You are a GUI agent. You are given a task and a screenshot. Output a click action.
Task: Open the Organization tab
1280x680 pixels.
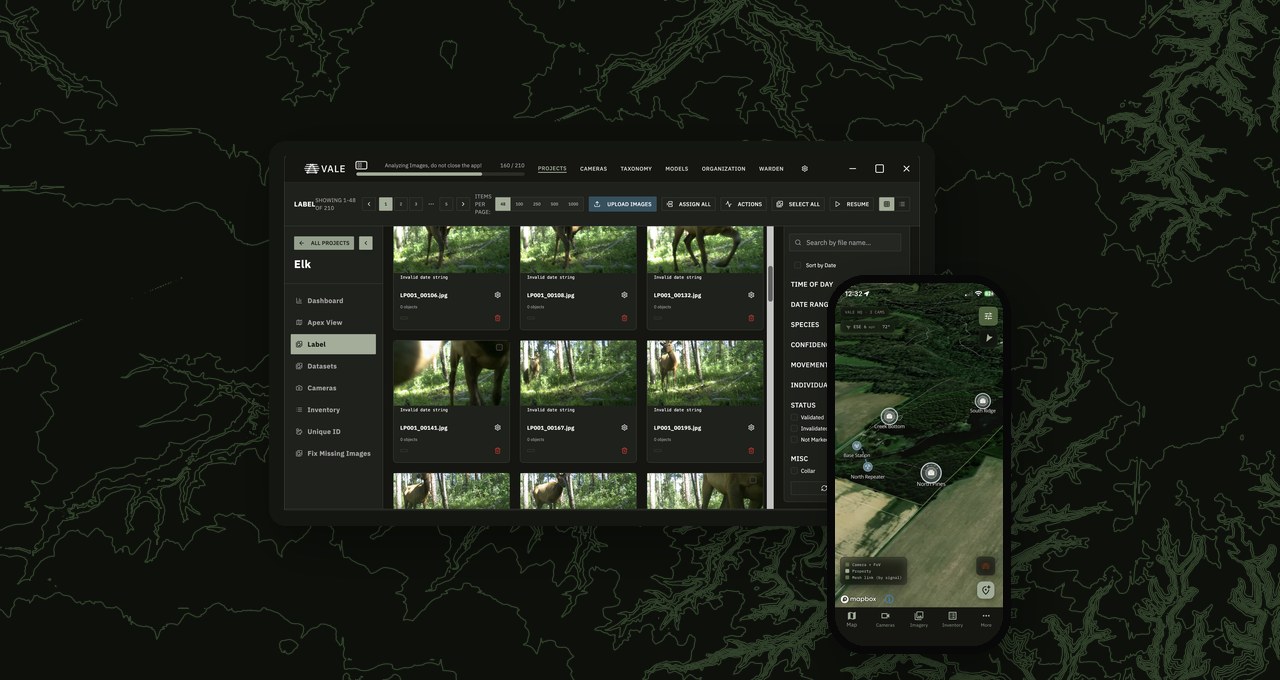723,169
